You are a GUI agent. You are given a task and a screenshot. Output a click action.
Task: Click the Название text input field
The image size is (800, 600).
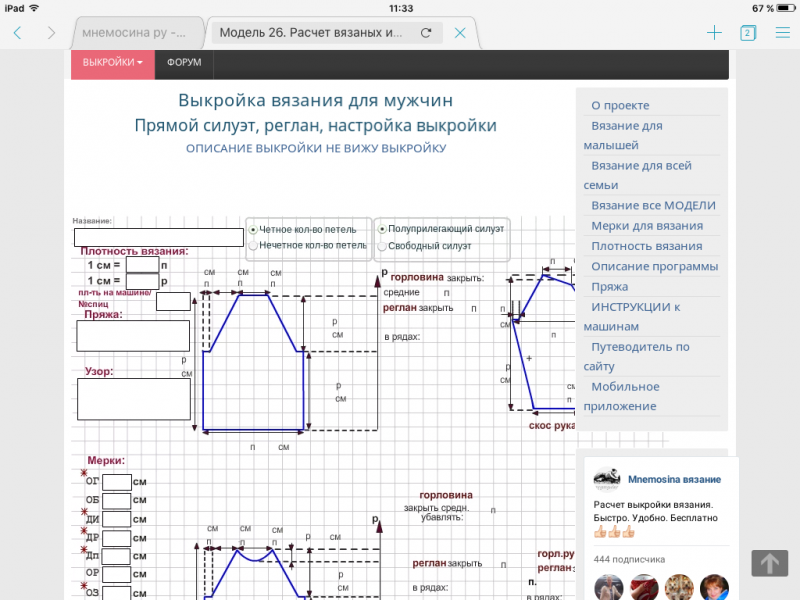158,237
